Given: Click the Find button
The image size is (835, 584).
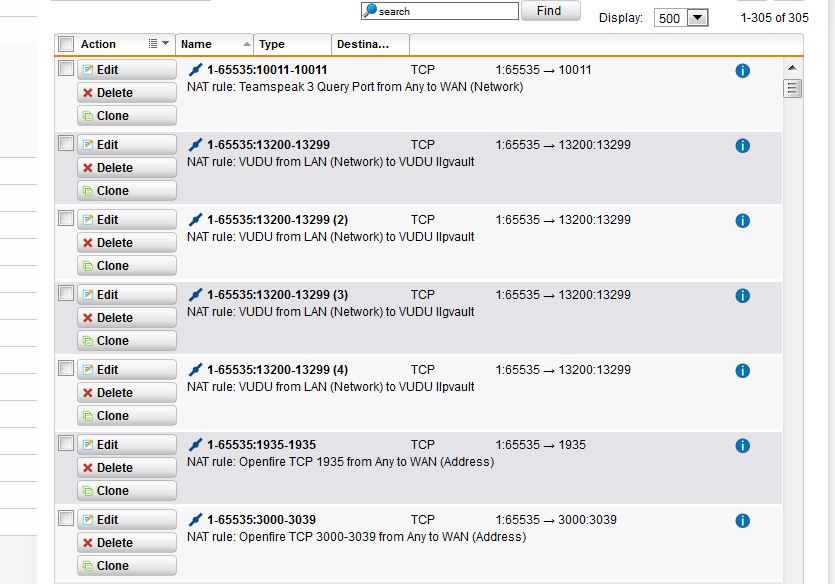Looking at the screenshot, I should point(551,11).
